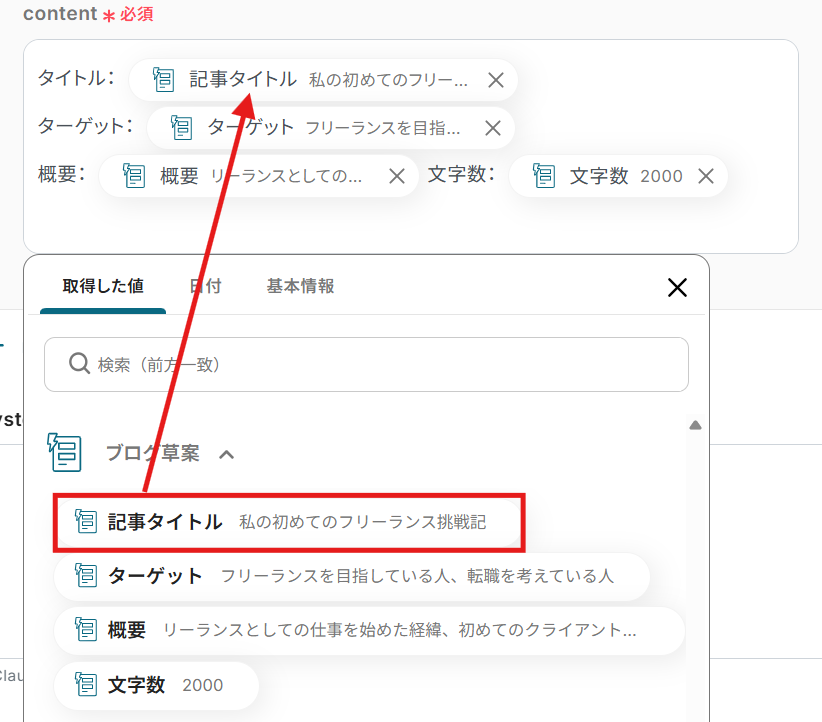The image size is (822, 722).
Task: Click the 文字数： label text in content
Action: [461, 175]
